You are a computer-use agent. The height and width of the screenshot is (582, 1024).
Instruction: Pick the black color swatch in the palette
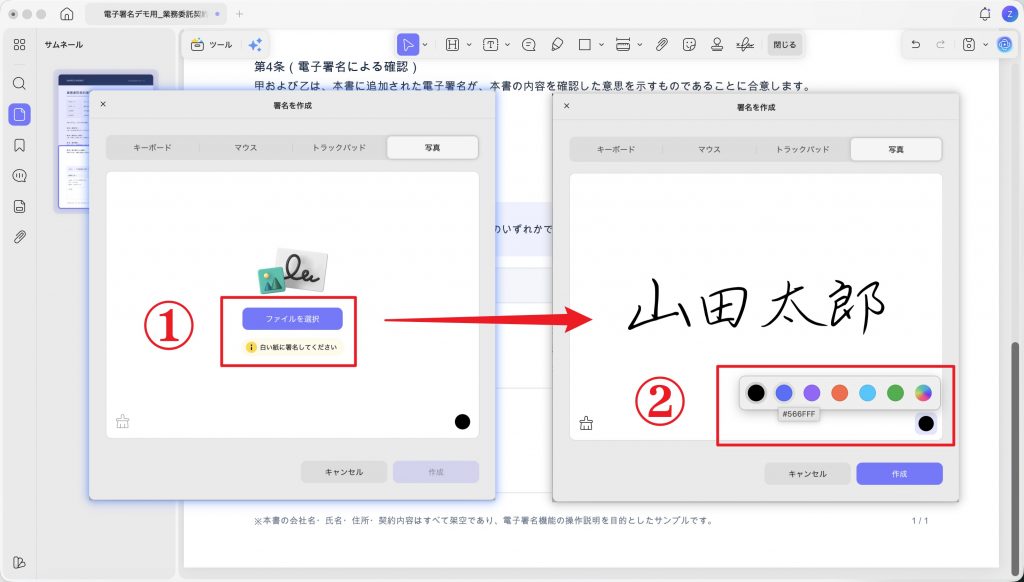(756, 393)
